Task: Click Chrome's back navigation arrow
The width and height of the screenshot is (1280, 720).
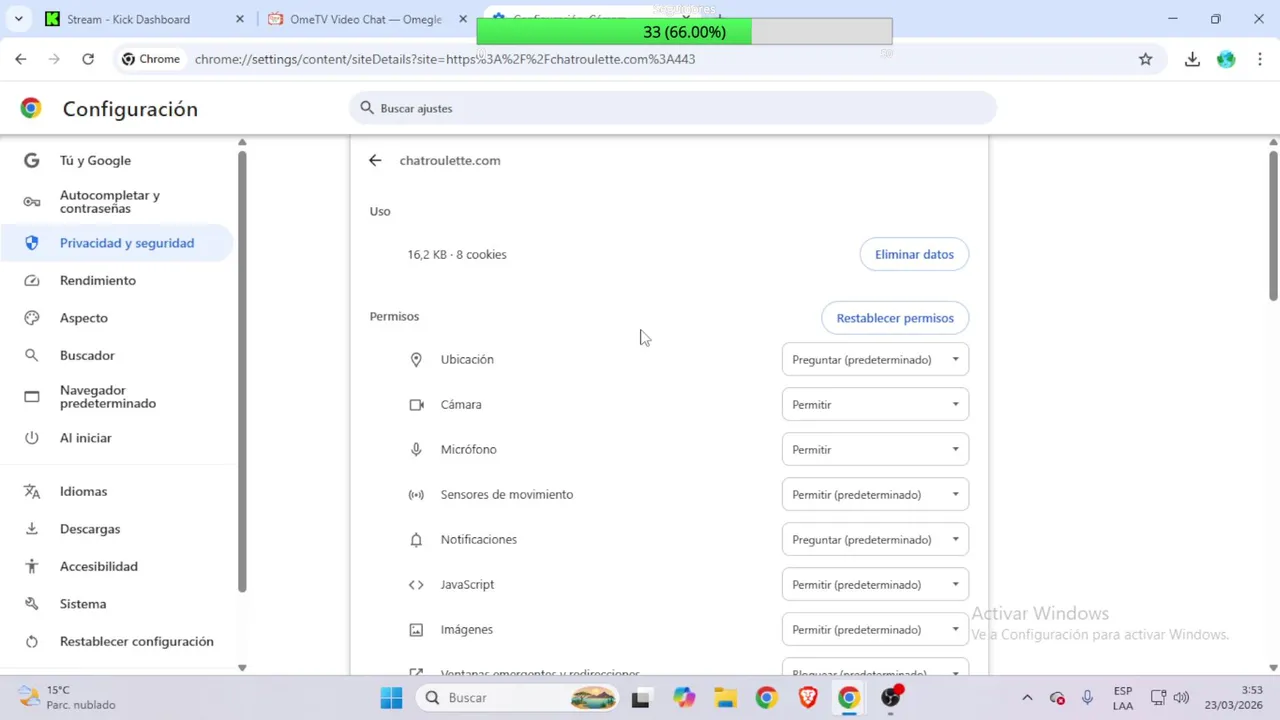Action: (21, 59)
